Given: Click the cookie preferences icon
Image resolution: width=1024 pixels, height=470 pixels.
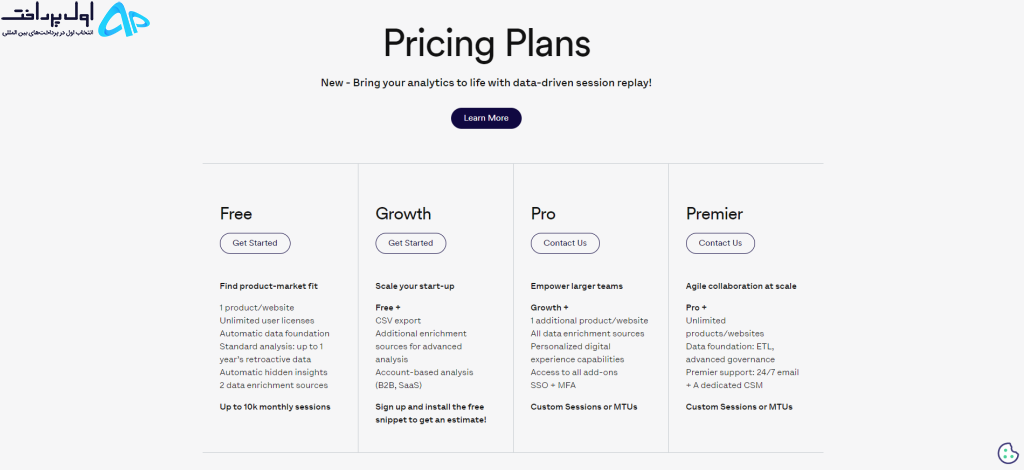Looking at the screenshot, I should click(x=1008, y=453).
